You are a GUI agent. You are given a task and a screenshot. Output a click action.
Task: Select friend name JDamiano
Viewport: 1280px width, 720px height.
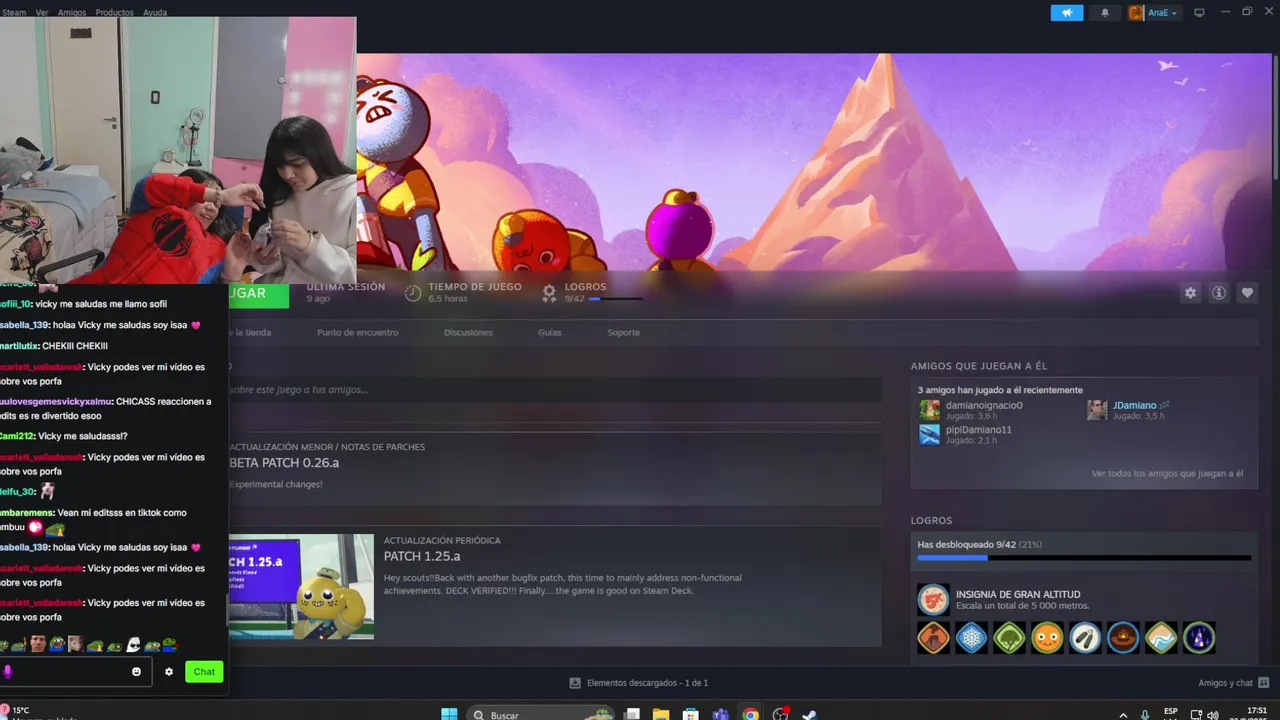[x=1134, y=405]
